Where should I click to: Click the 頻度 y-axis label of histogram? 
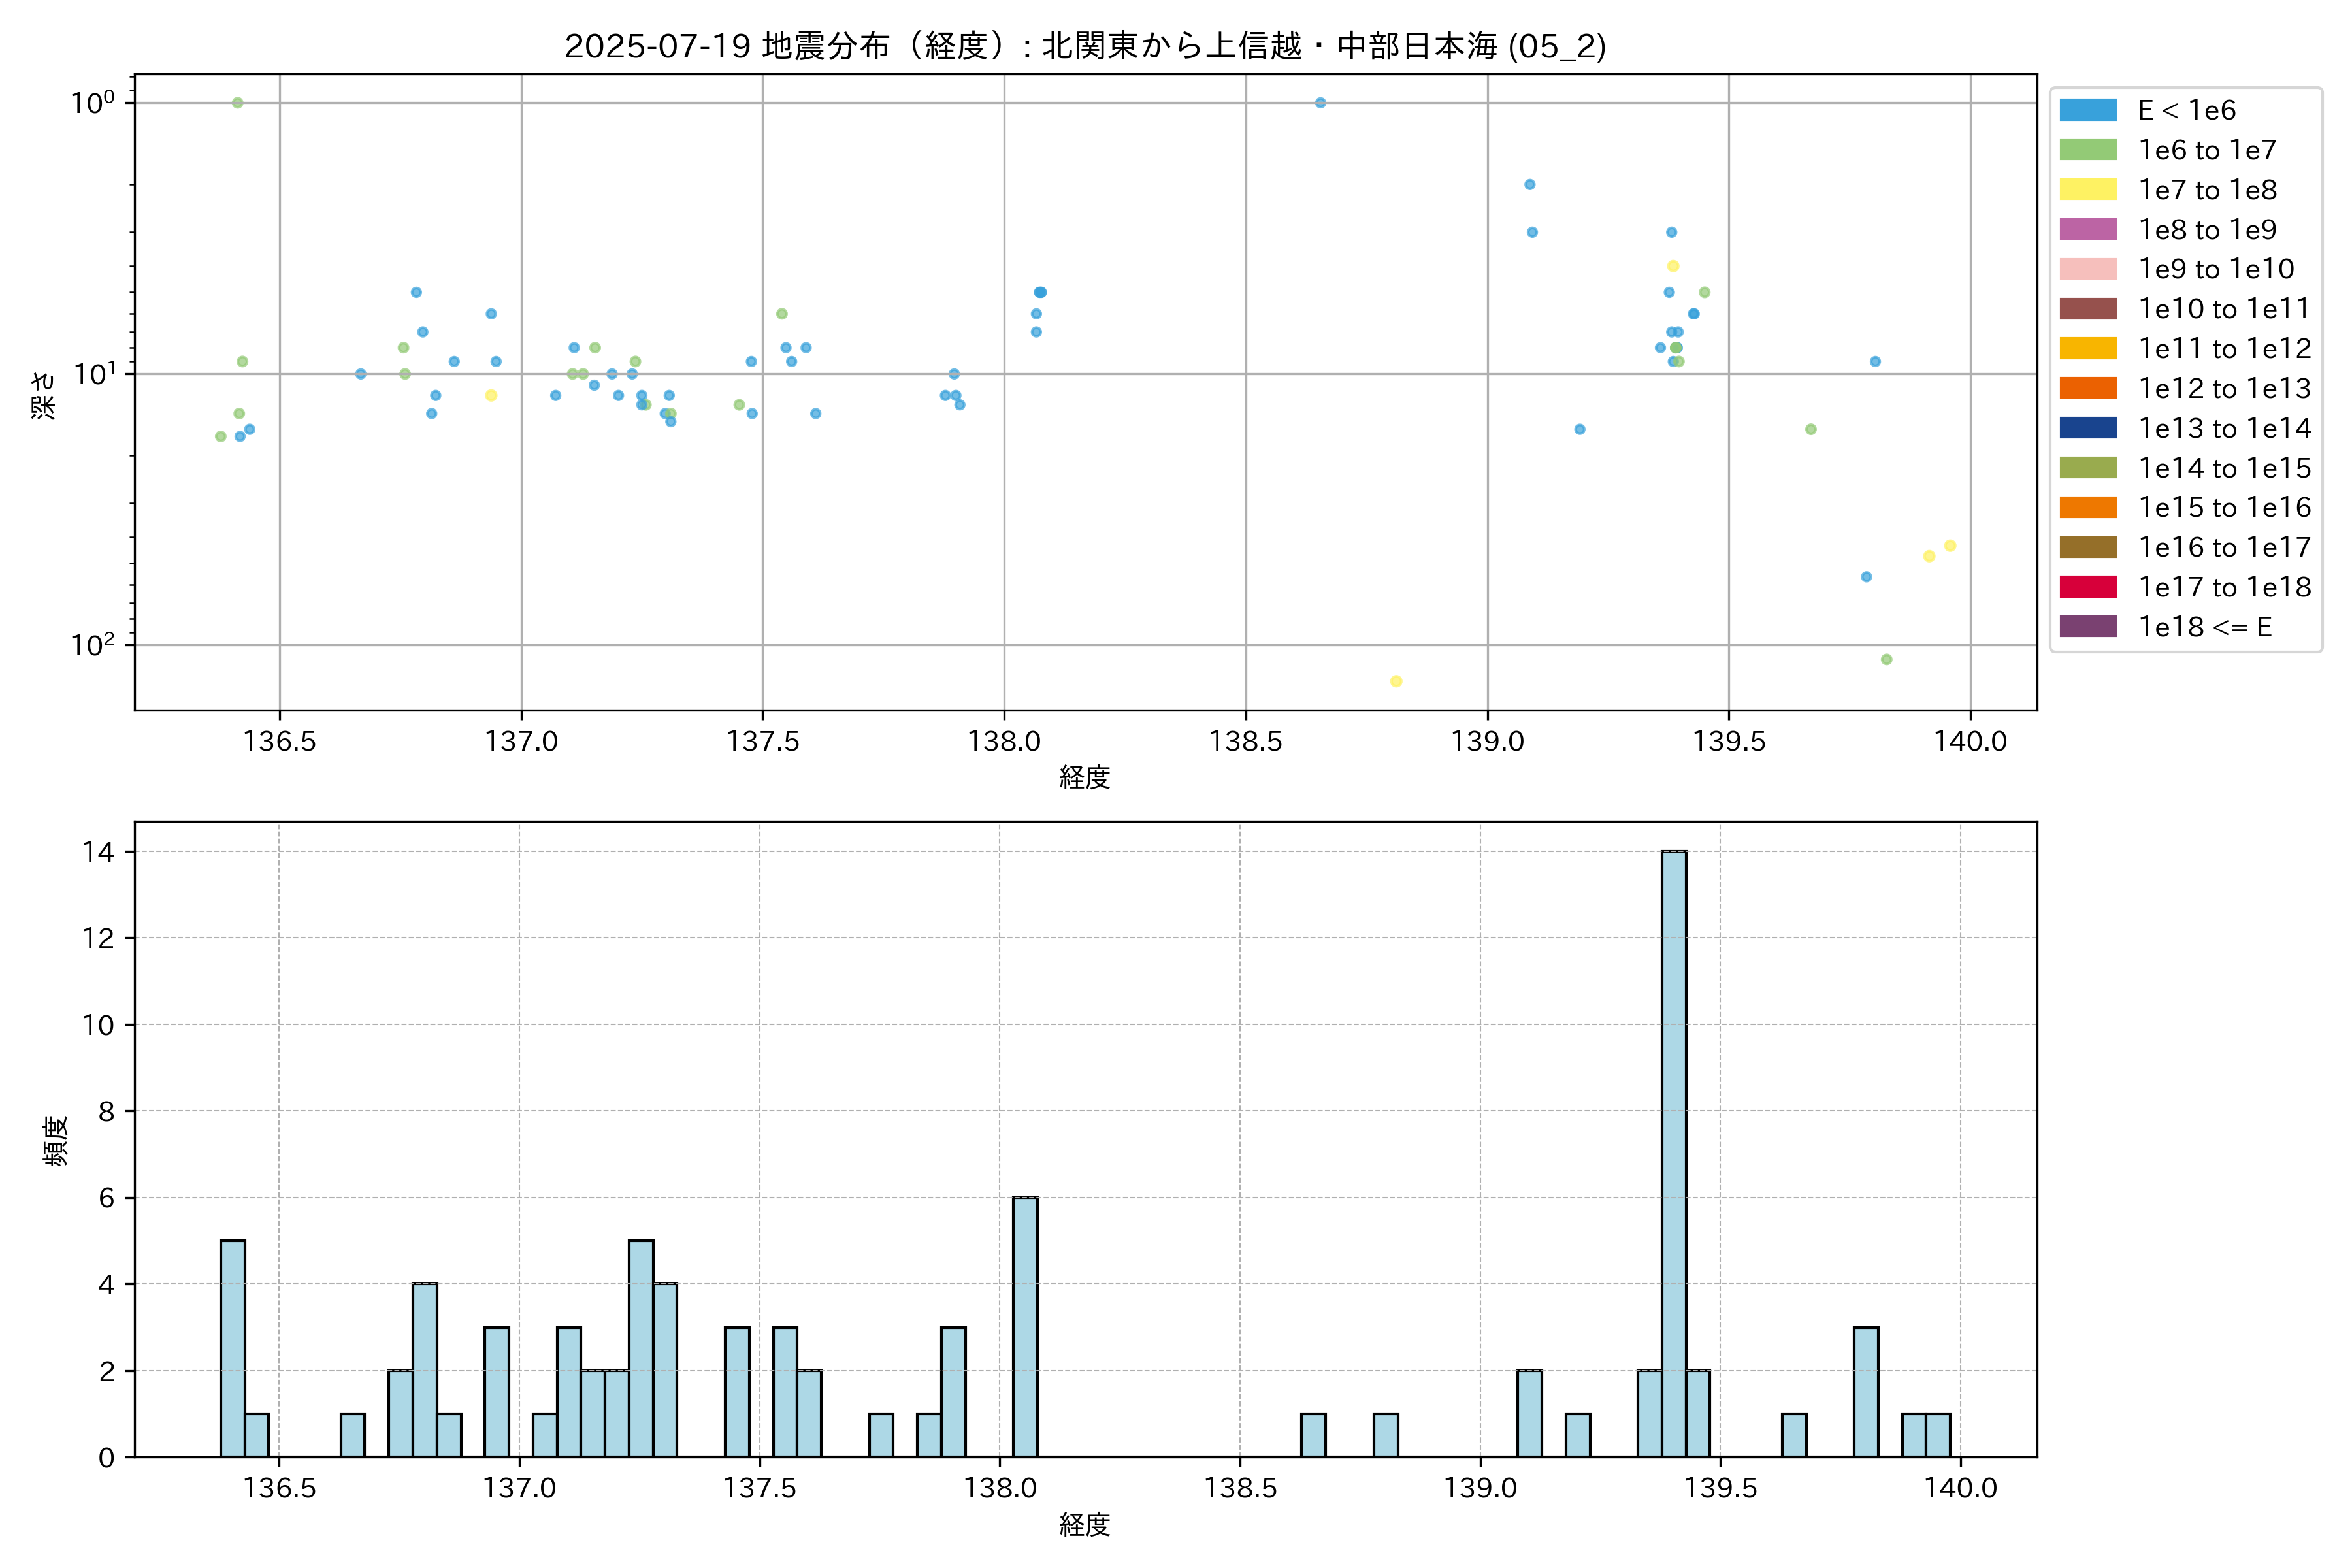[56, 1140]
